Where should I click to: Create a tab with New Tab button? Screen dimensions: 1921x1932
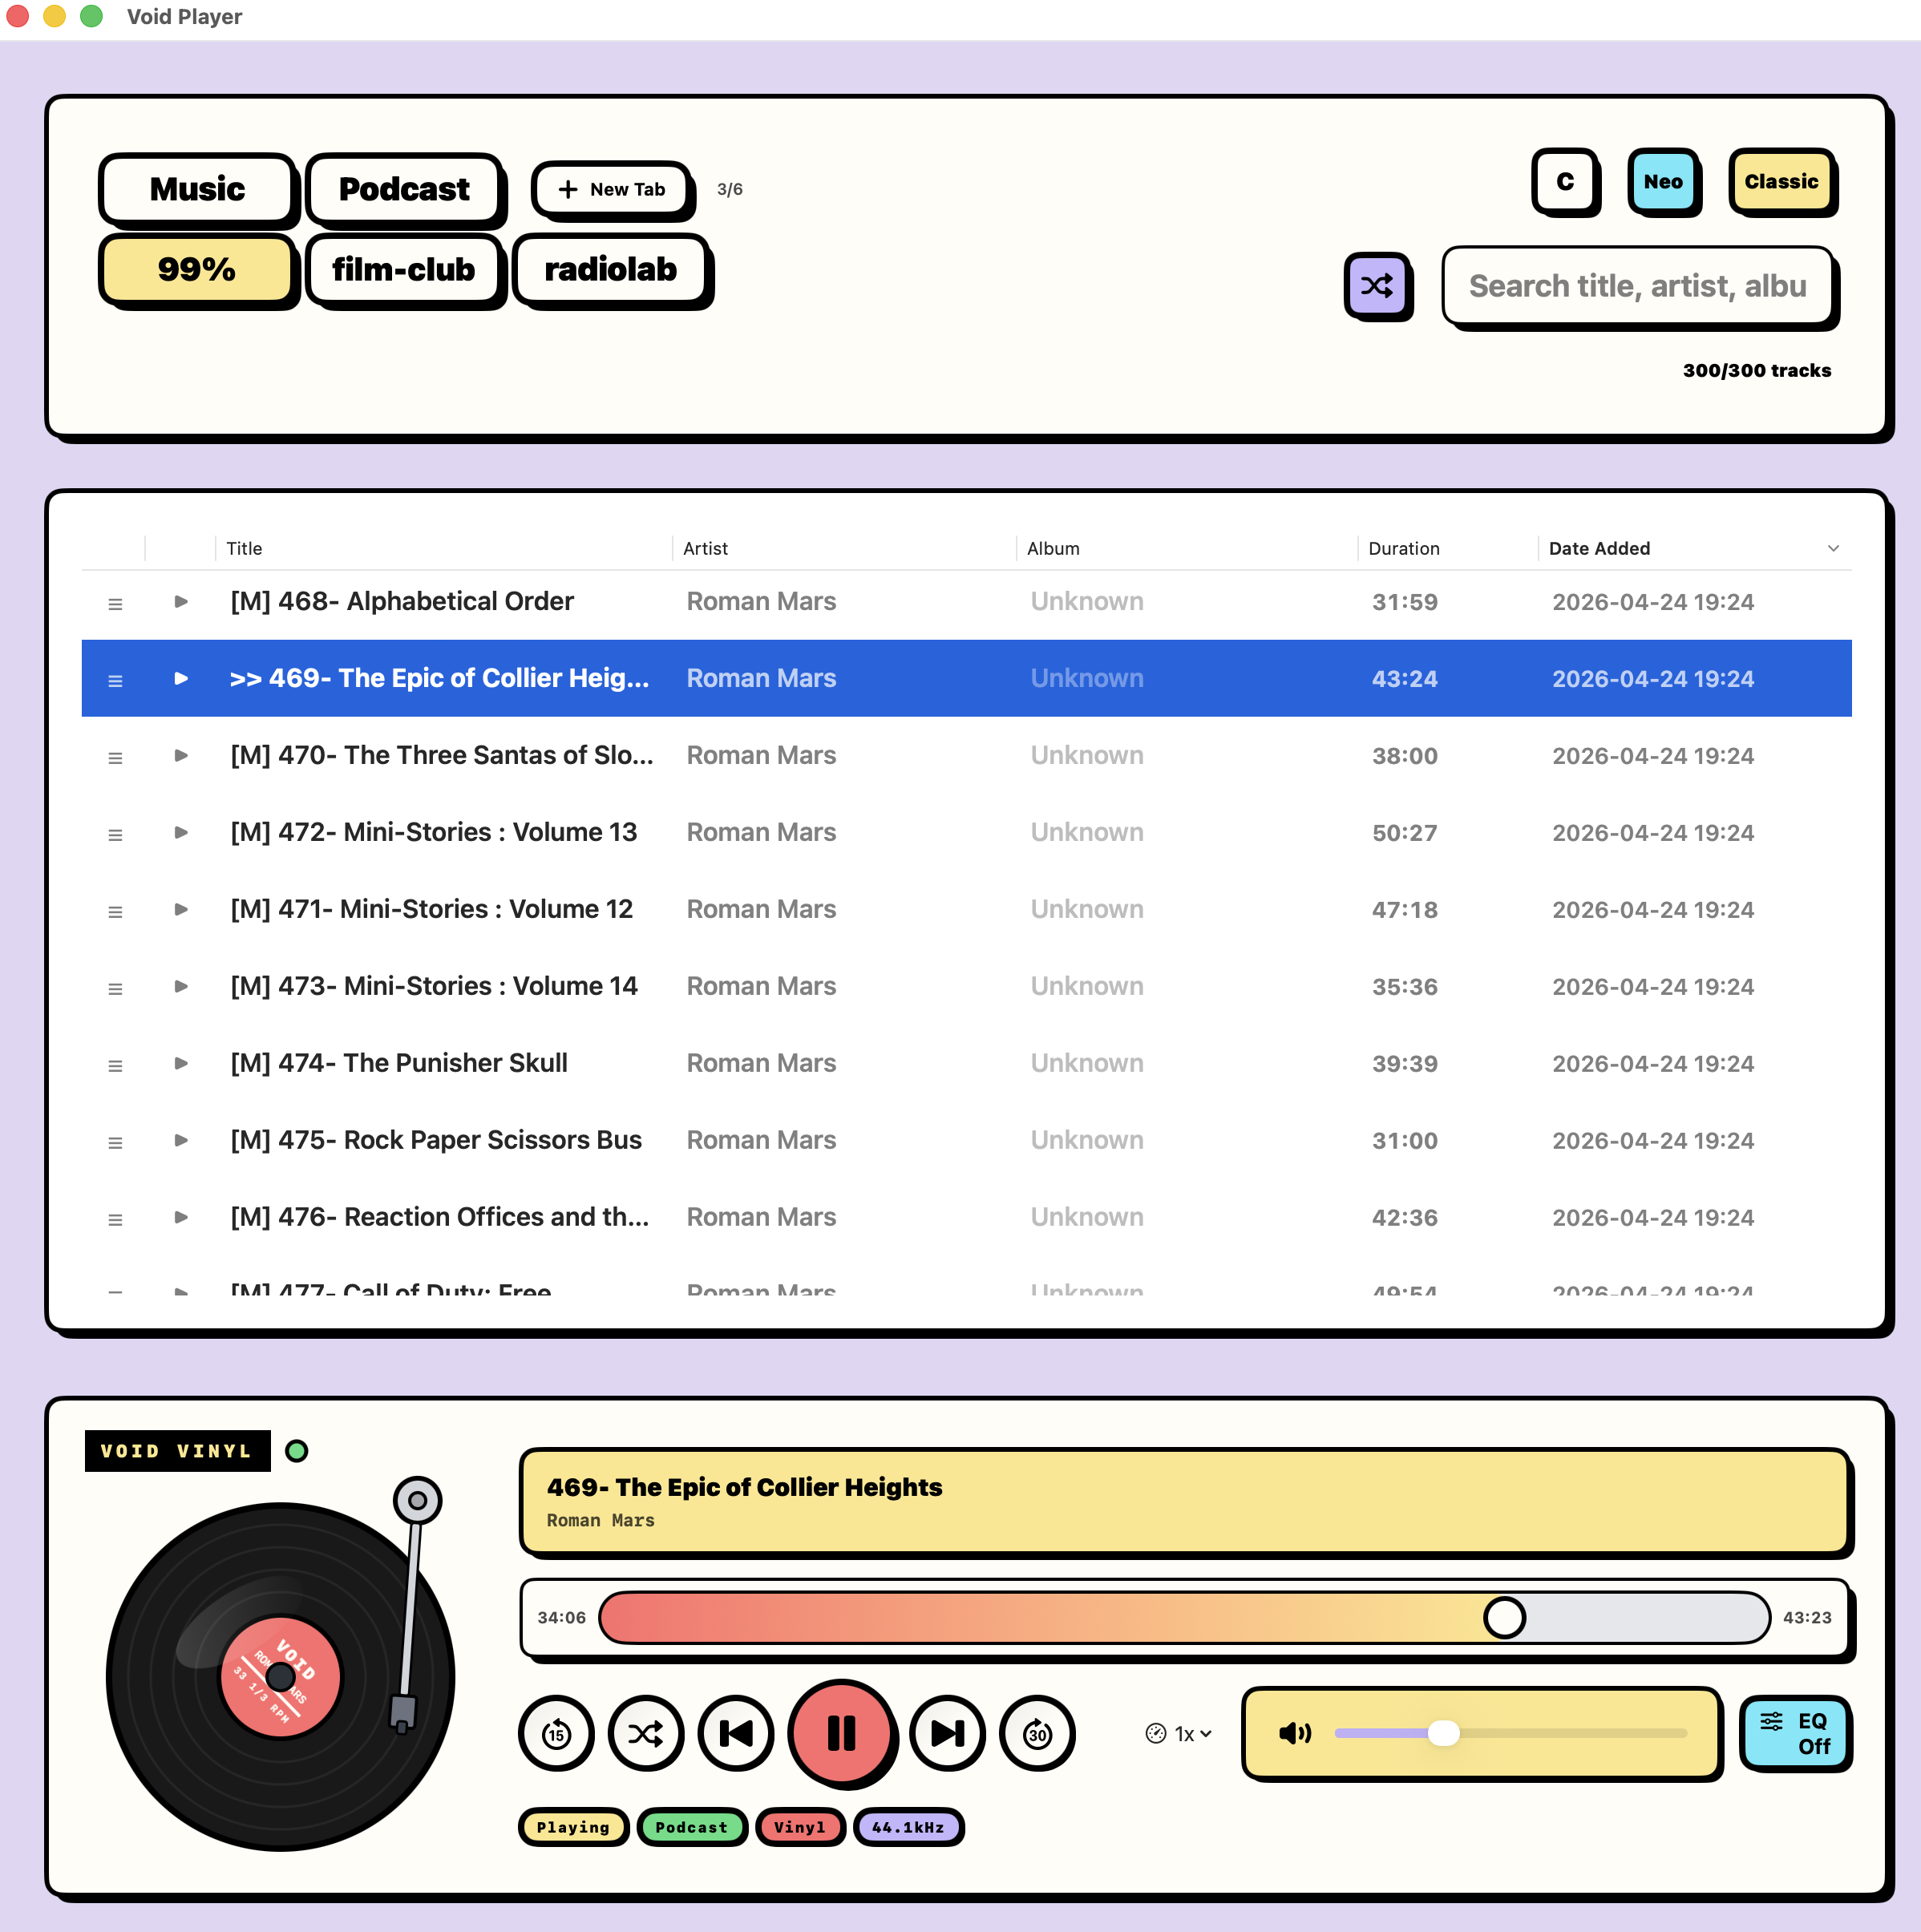(x=612, y=189)
